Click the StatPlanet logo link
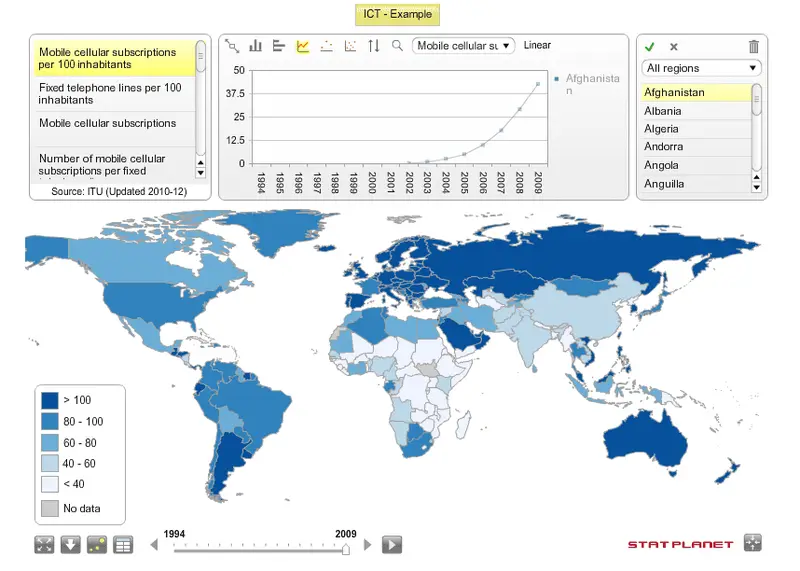 click(680, 544)
